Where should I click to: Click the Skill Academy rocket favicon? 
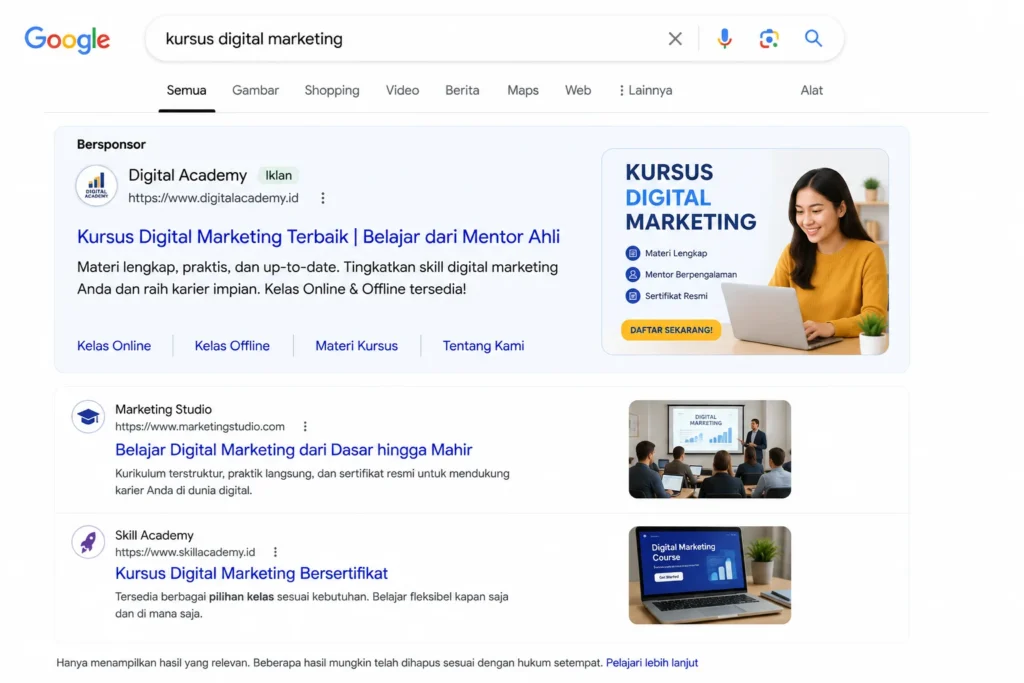pos(88,542)
